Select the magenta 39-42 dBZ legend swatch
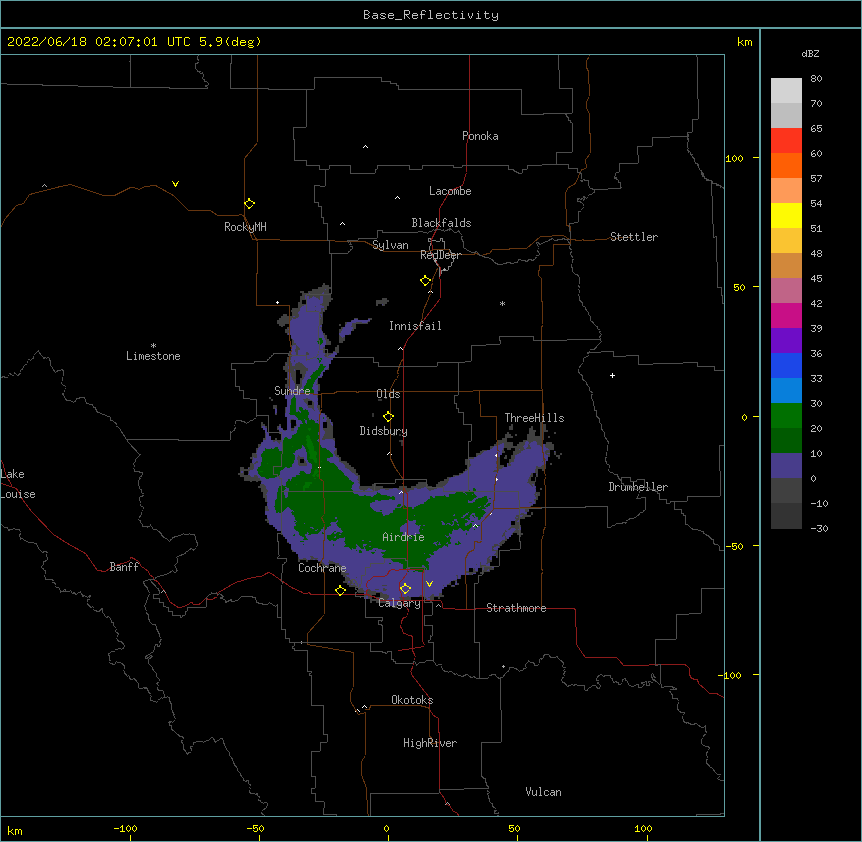Image resolution: width=862 pixels, height=842 pixels. pyautogui.click(x=786, y=315)
